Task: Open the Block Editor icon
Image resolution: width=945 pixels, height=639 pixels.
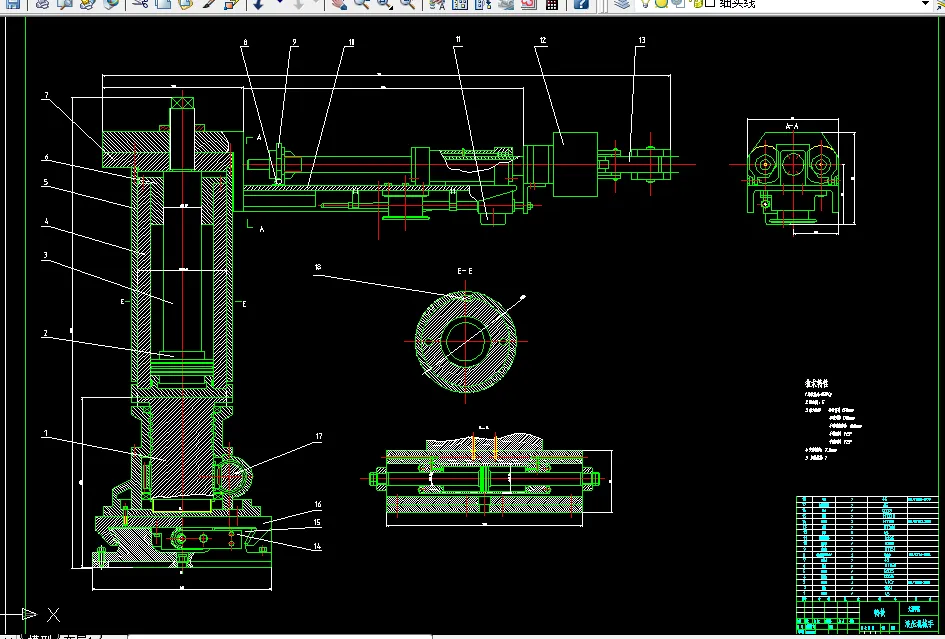Action: (x=231, y=4)
